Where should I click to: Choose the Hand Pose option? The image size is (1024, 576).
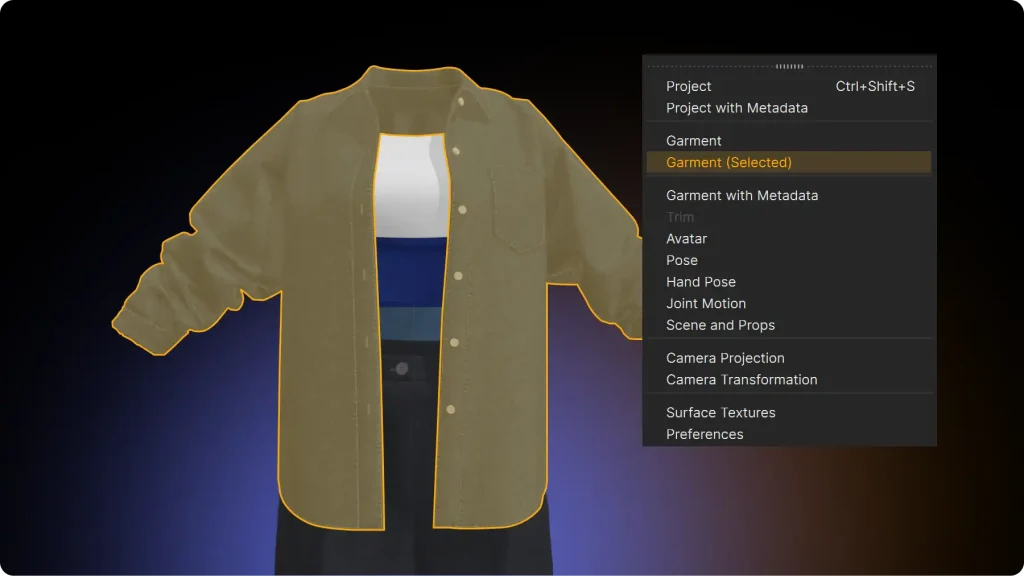[x=701, y=282]
